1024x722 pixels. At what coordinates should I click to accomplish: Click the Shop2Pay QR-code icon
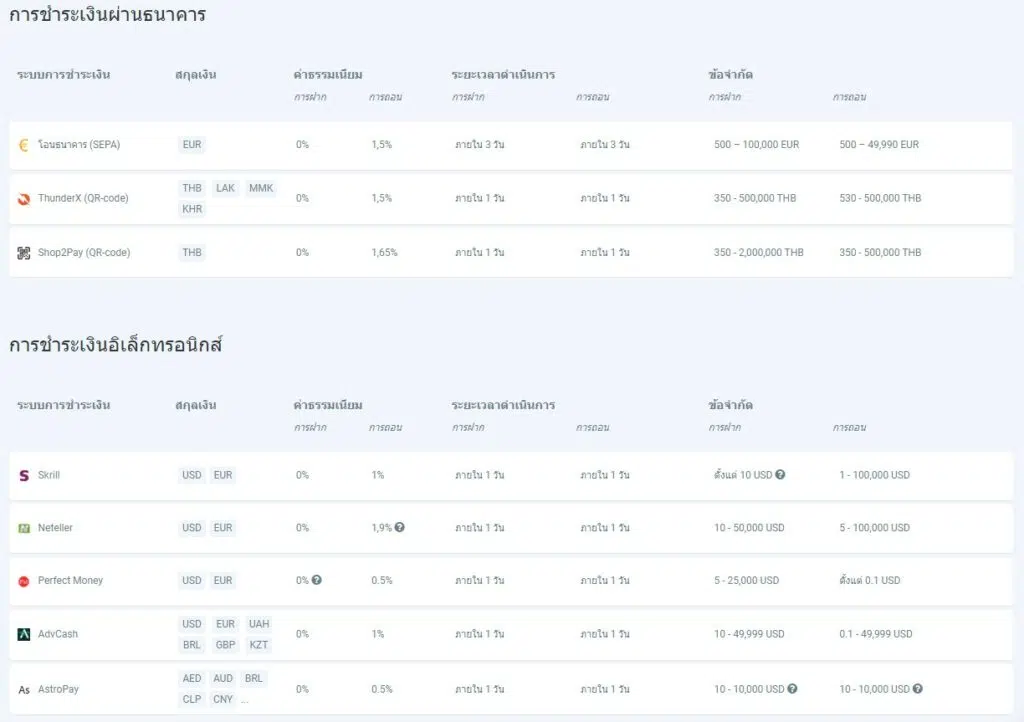click(x=24, y=253)
